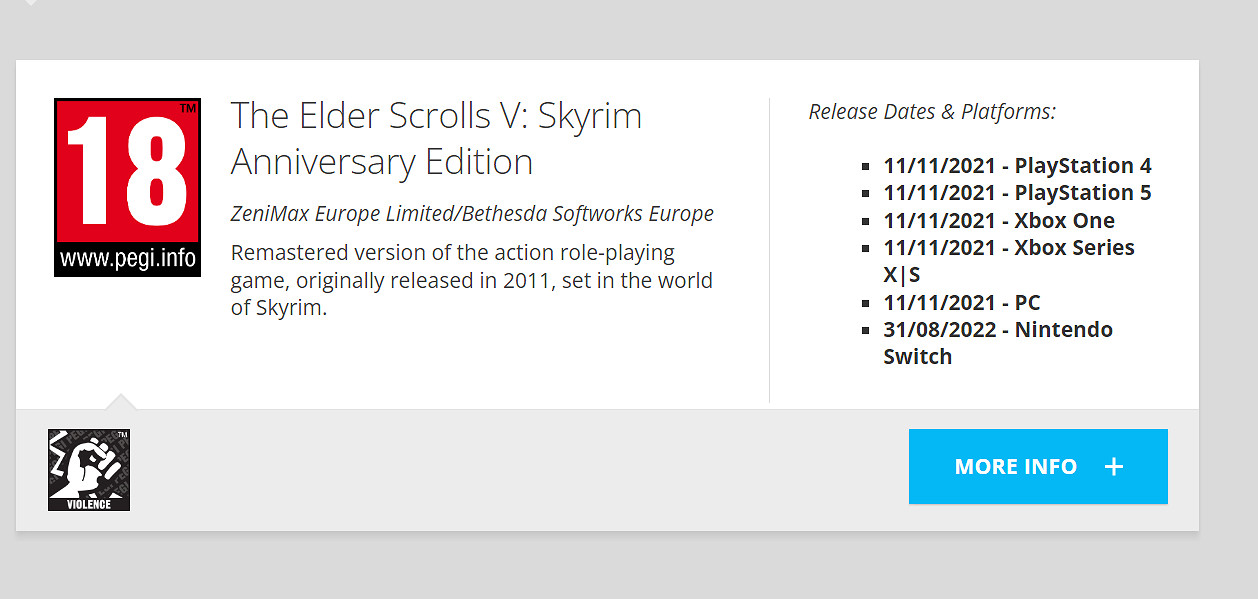This screenshot has height=599, width=1258.
Task: Select the PlayStation 4 release date entry
Action: 1017,166
